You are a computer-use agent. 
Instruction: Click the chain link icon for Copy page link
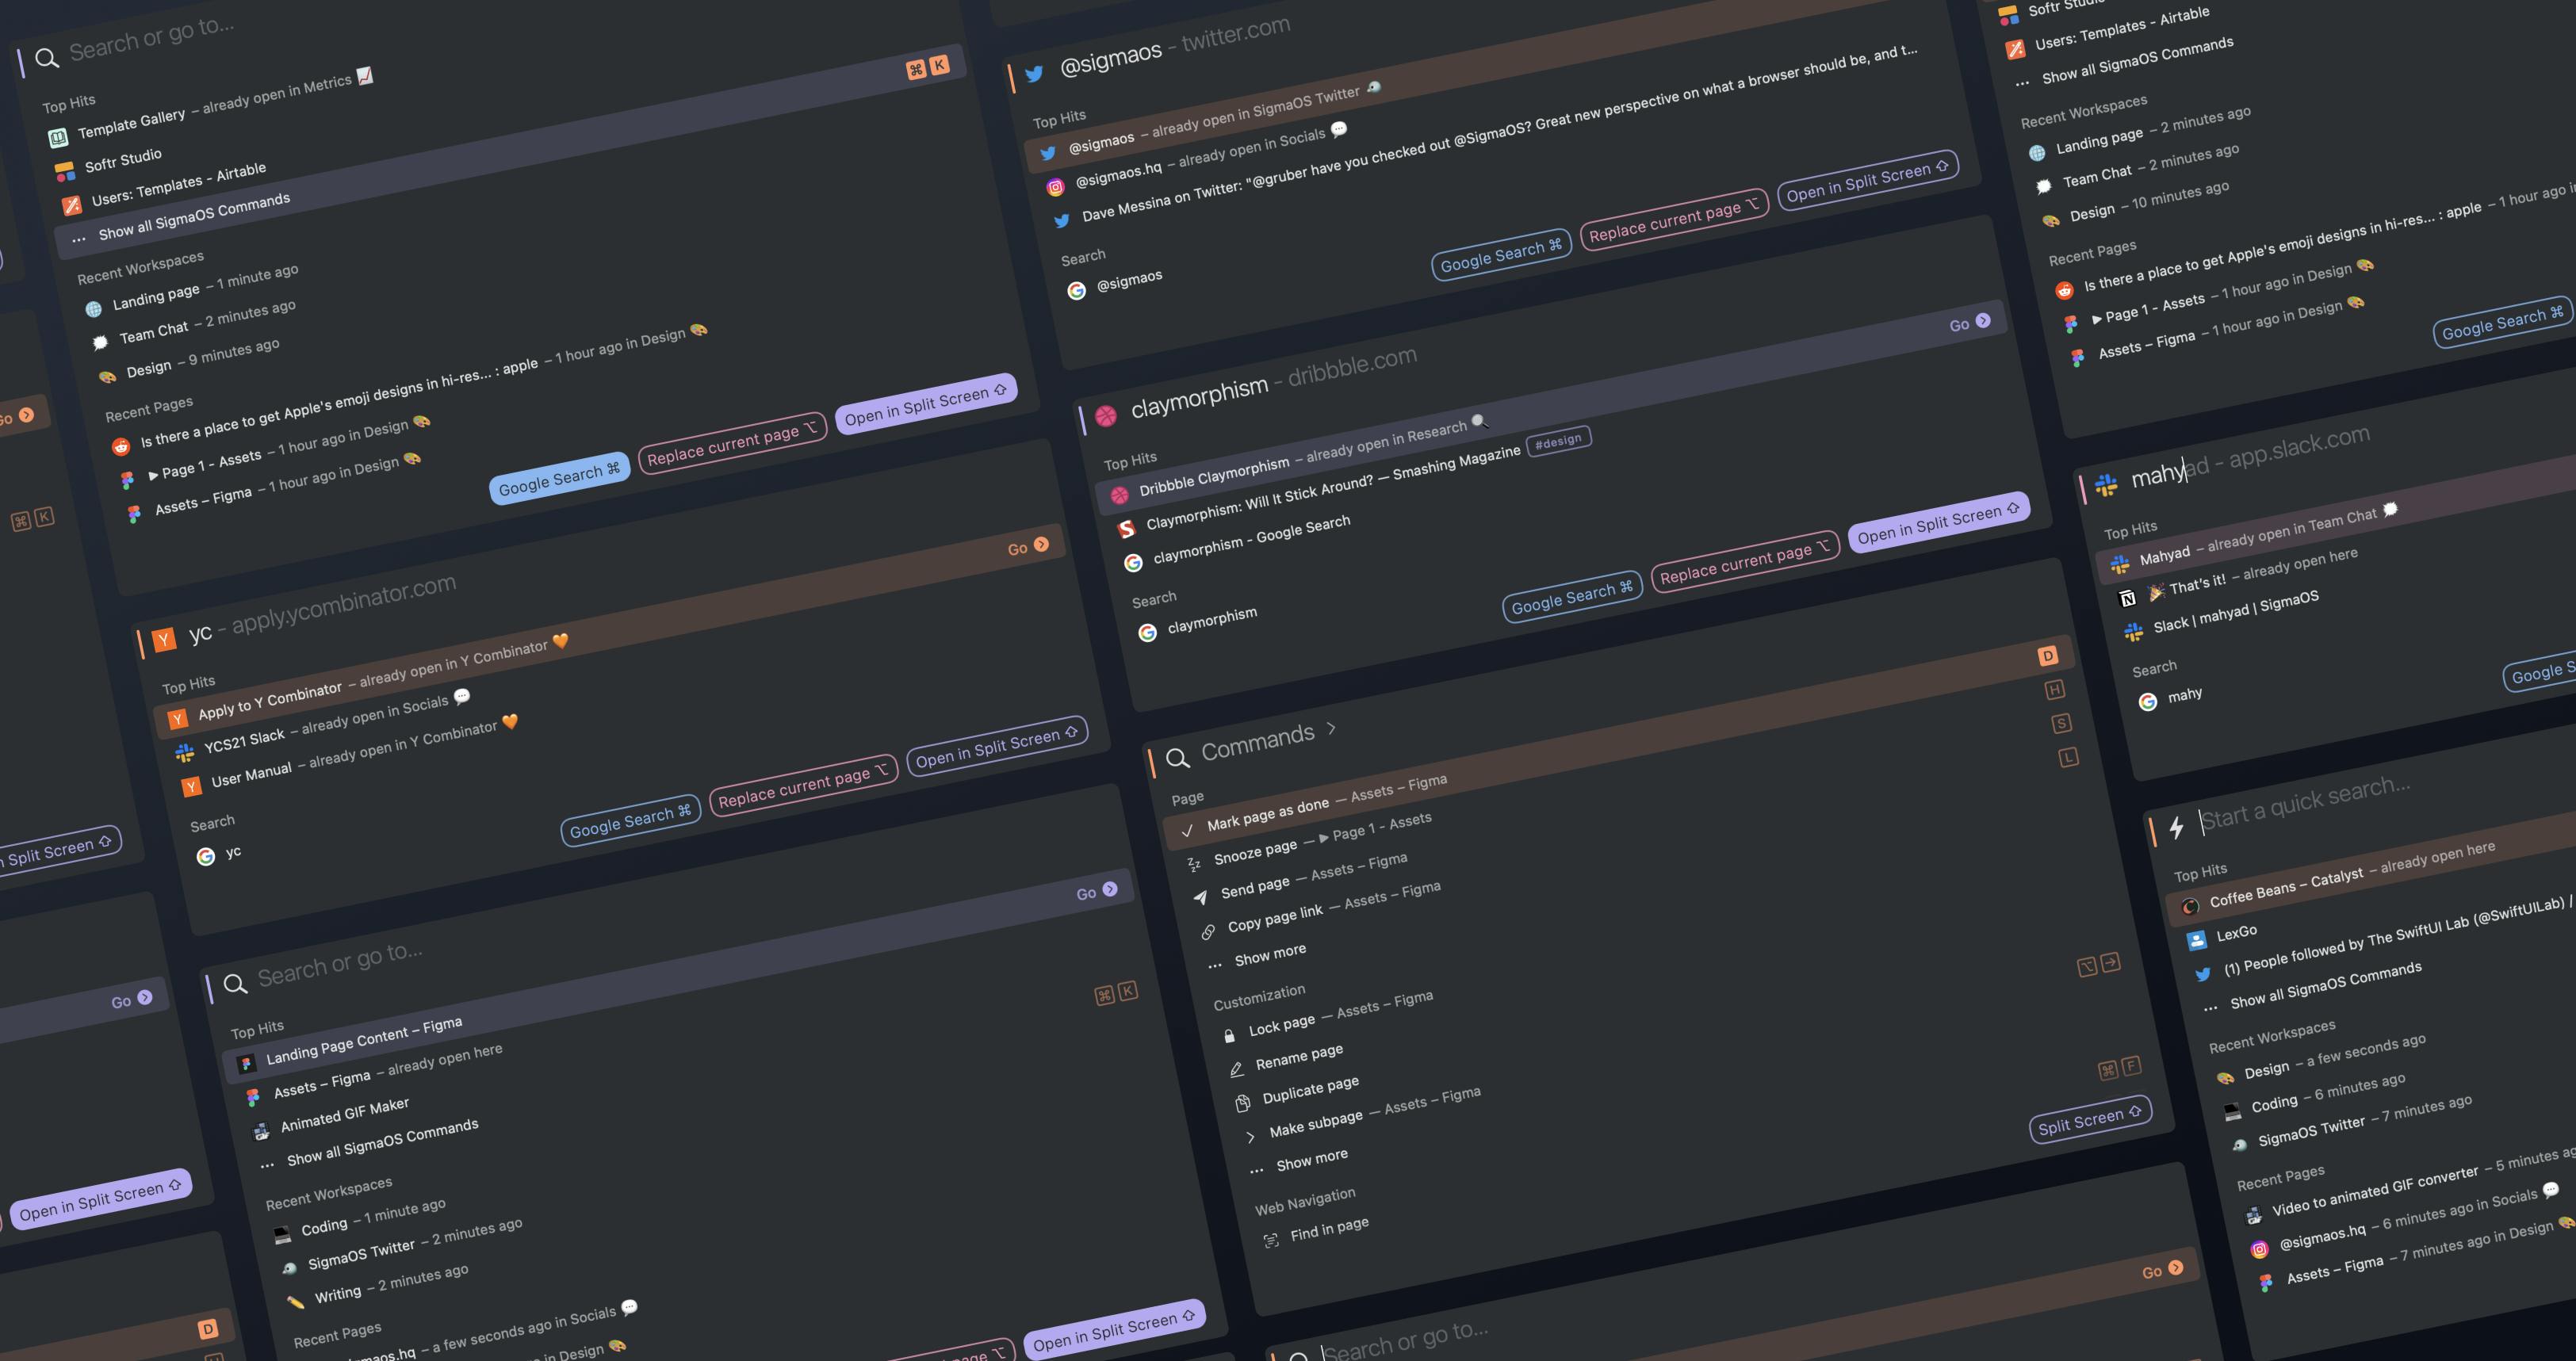pos(1208,932)
